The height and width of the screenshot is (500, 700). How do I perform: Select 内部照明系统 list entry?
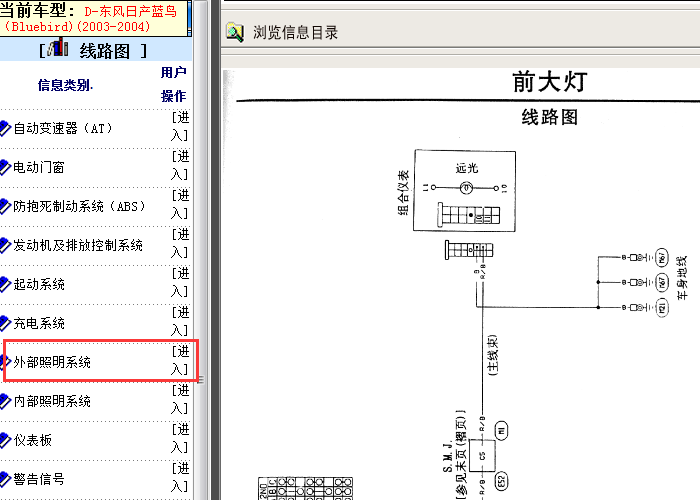tap(52, 401)
